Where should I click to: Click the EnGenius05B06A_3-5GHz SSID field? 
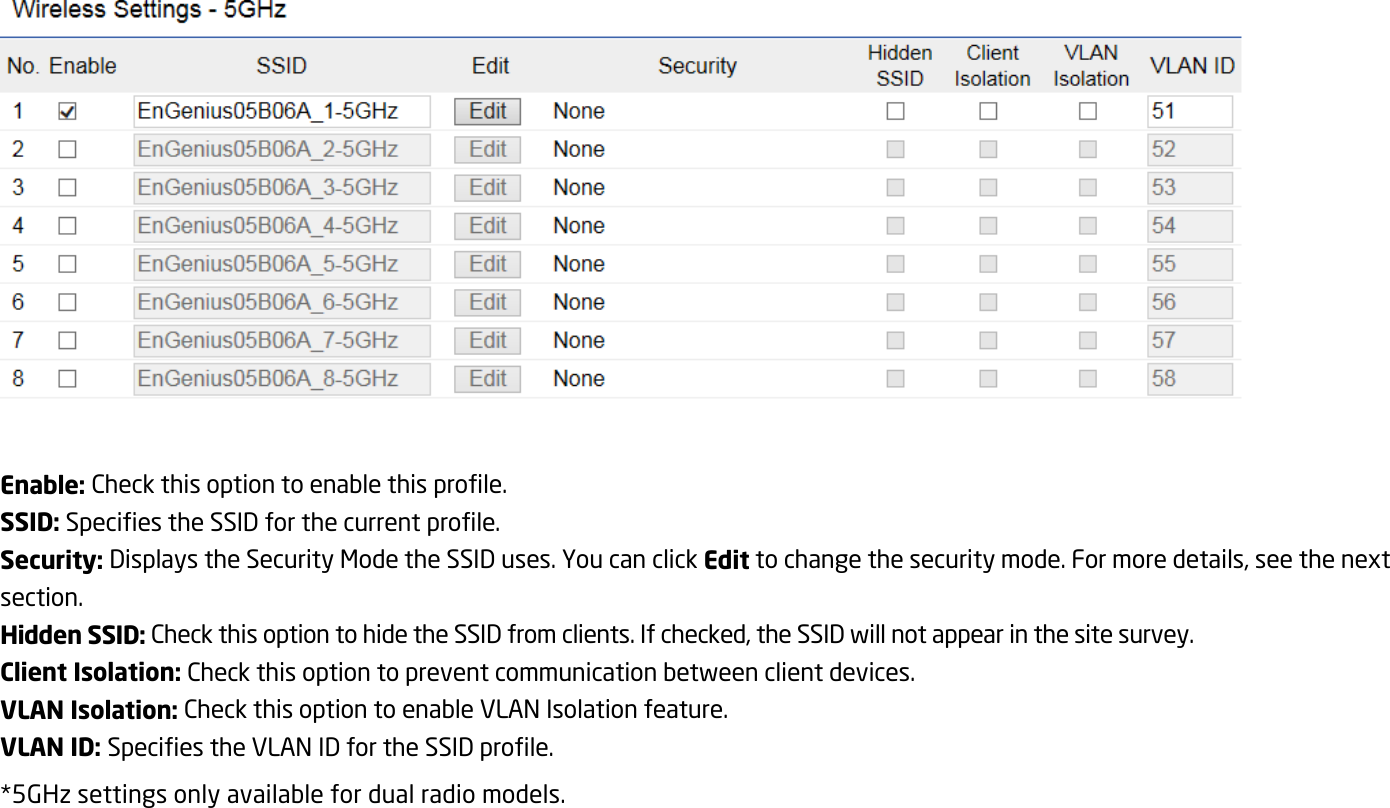(282, 188)
